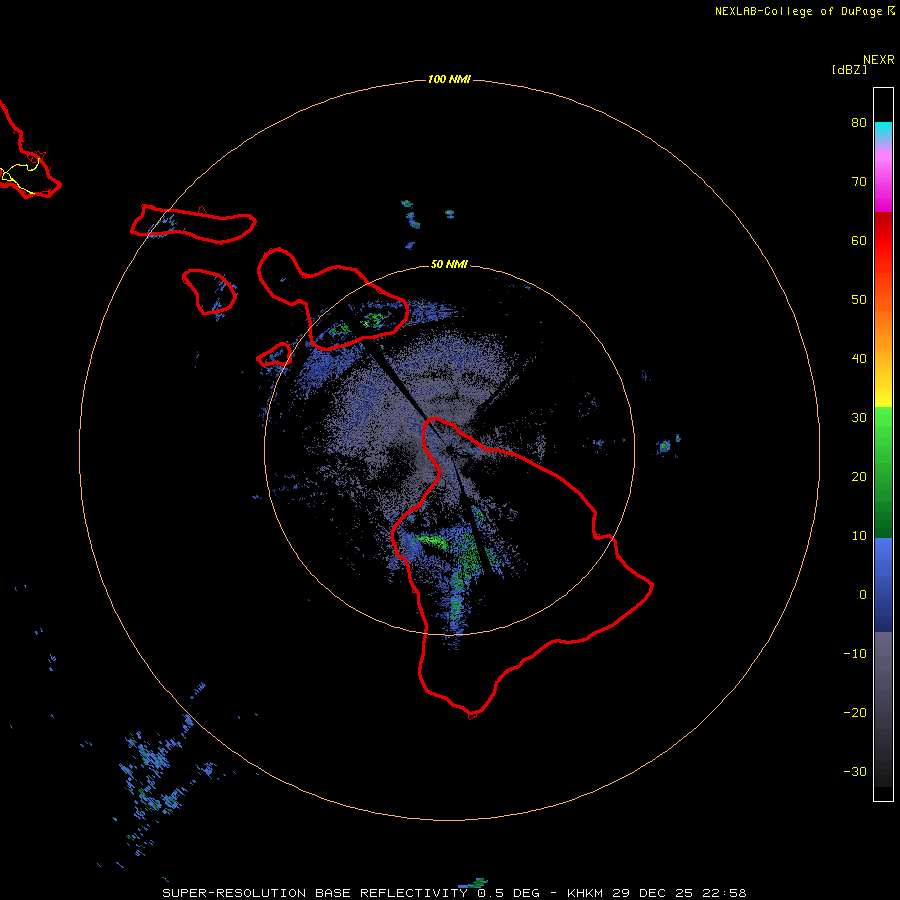The image size is (900, 900).
Task: Select the 10 value on dBZ scale
Action: coord(859,536)
